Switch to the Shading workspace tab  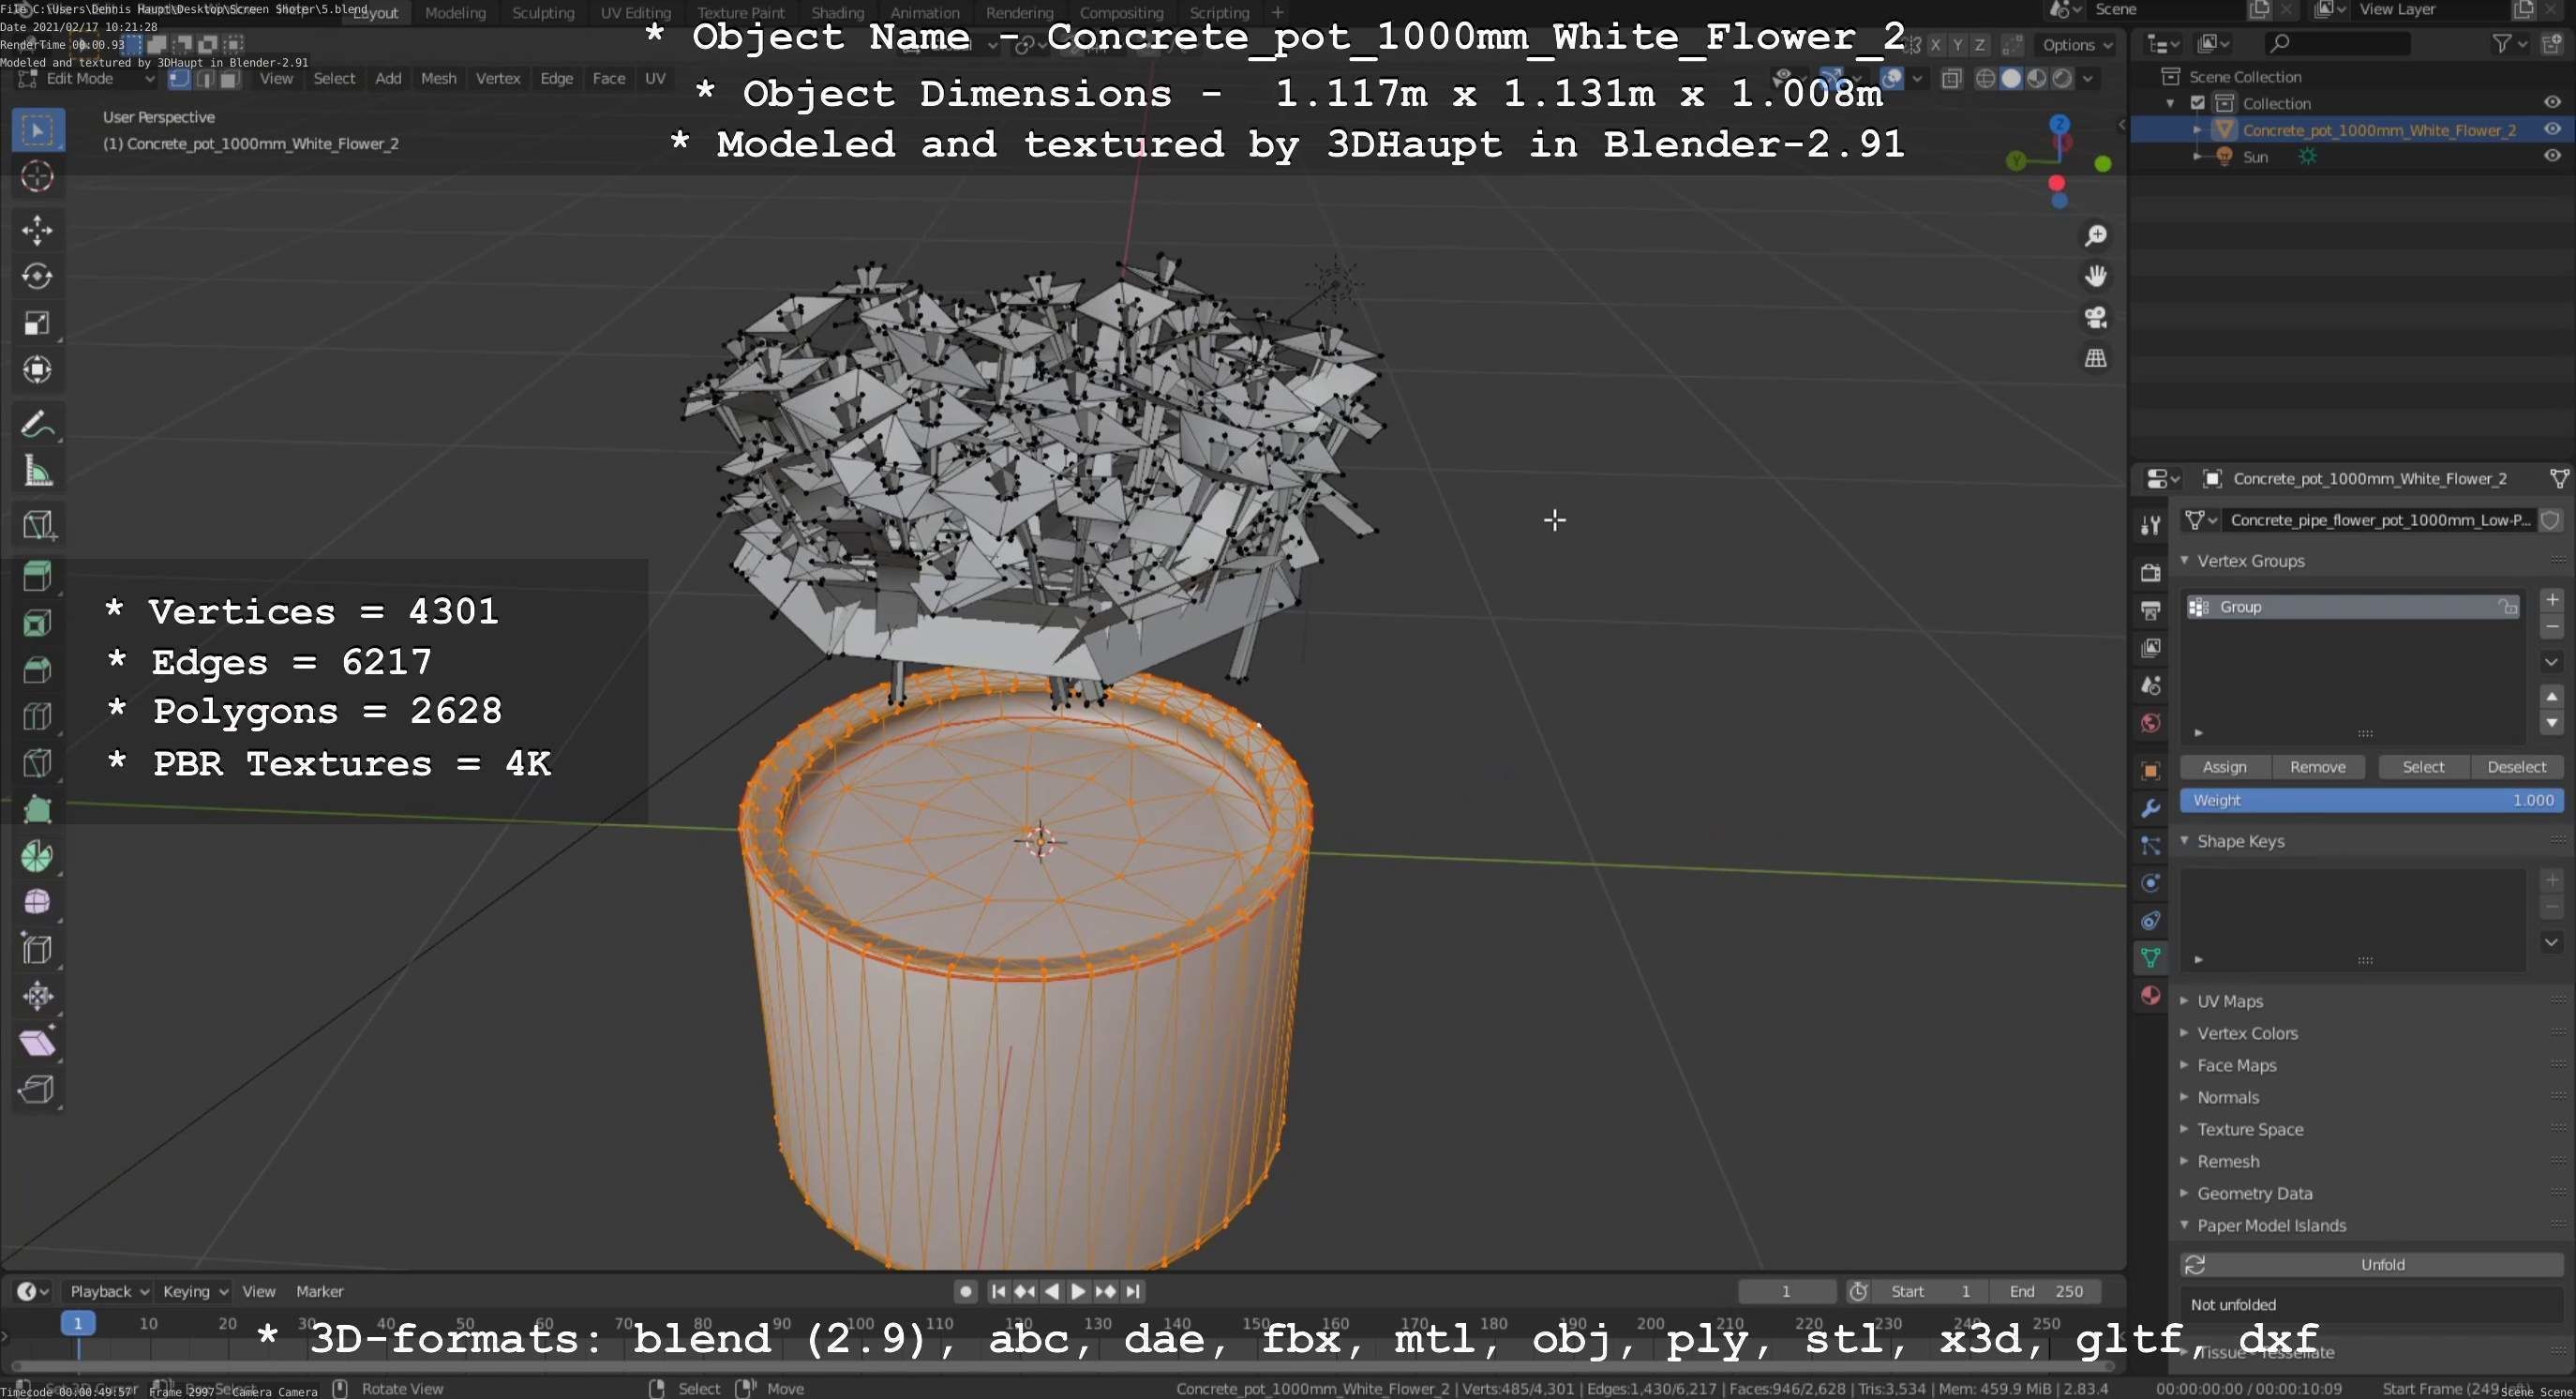point(837,13)
